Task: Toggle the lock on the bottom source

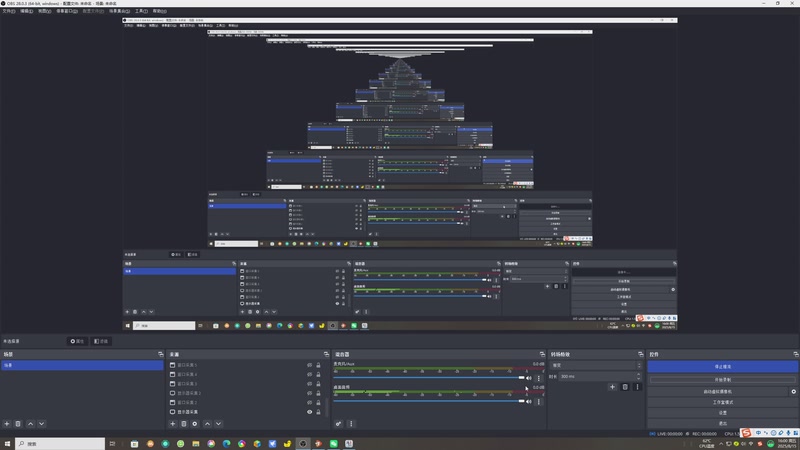Action: coord(318,412)
